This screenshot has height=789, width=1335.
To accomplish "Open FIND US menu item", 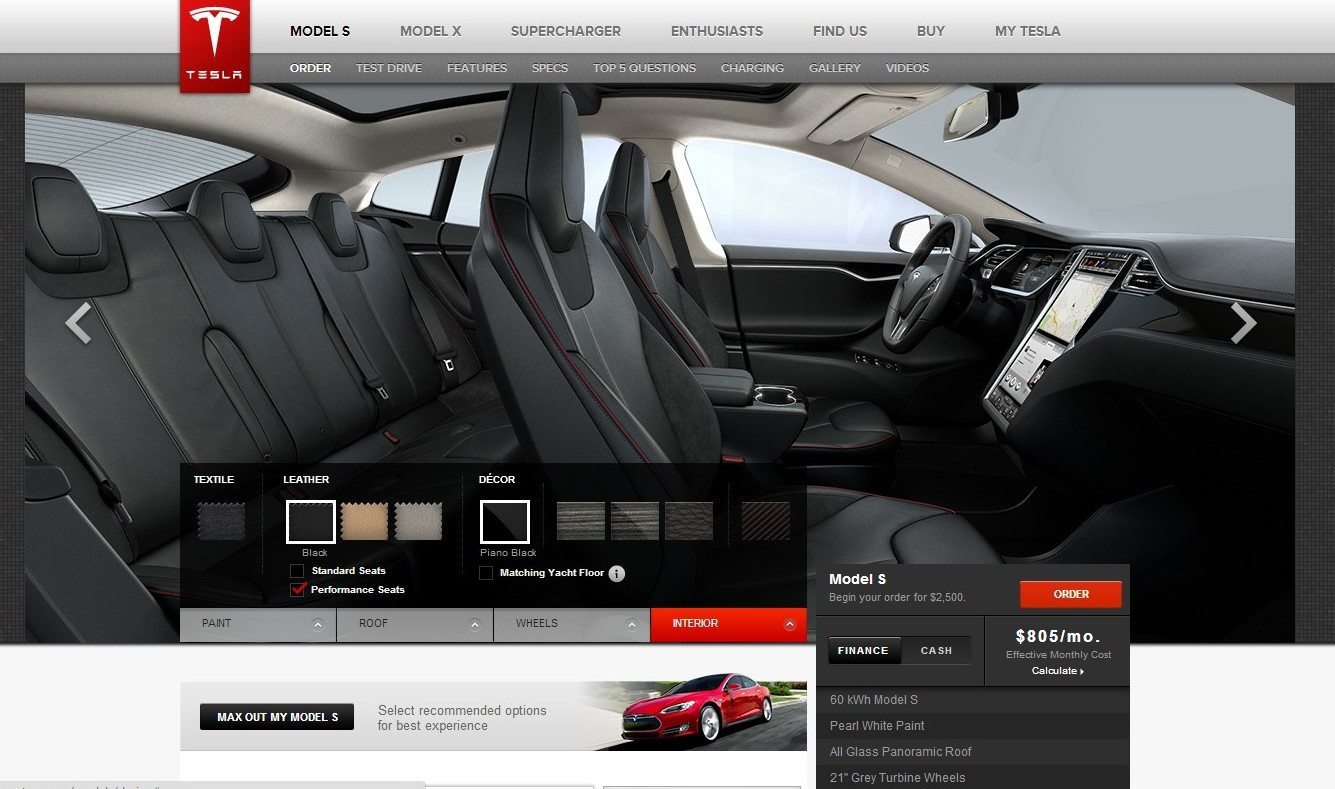I will click(840, 31).
